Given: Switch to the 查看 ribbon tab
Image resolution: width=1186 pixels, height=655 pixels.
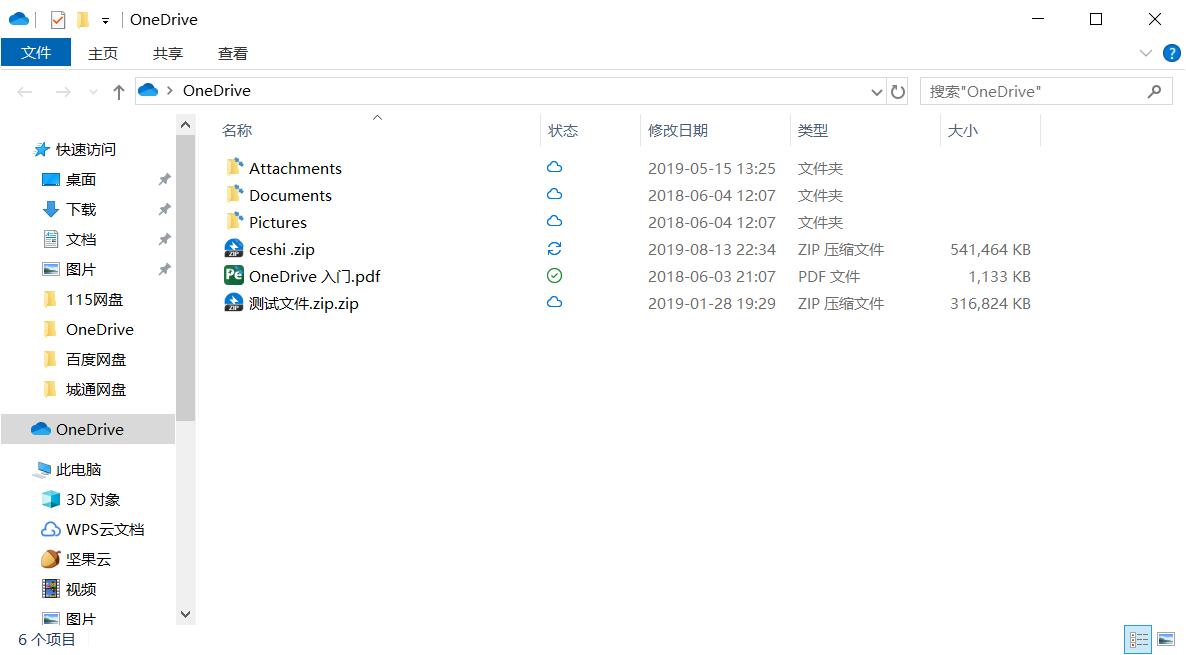Looking at the screenshot, I should tap(232, 53).
